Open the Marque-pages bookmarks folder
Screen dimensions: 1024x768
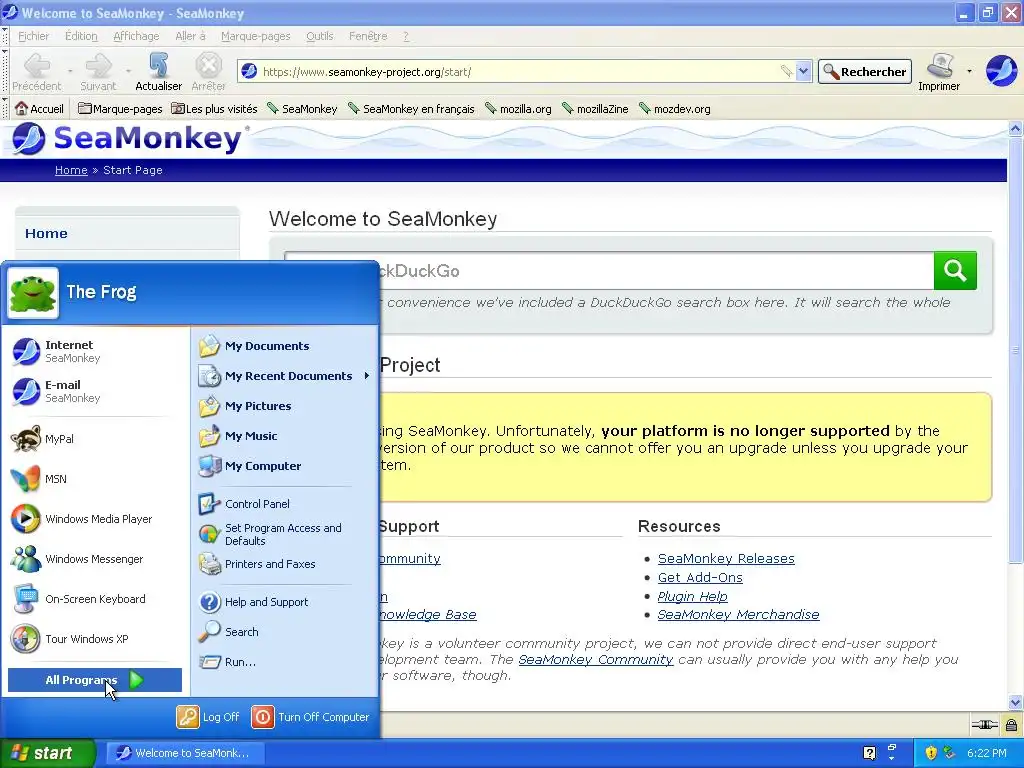pos(120,108)
